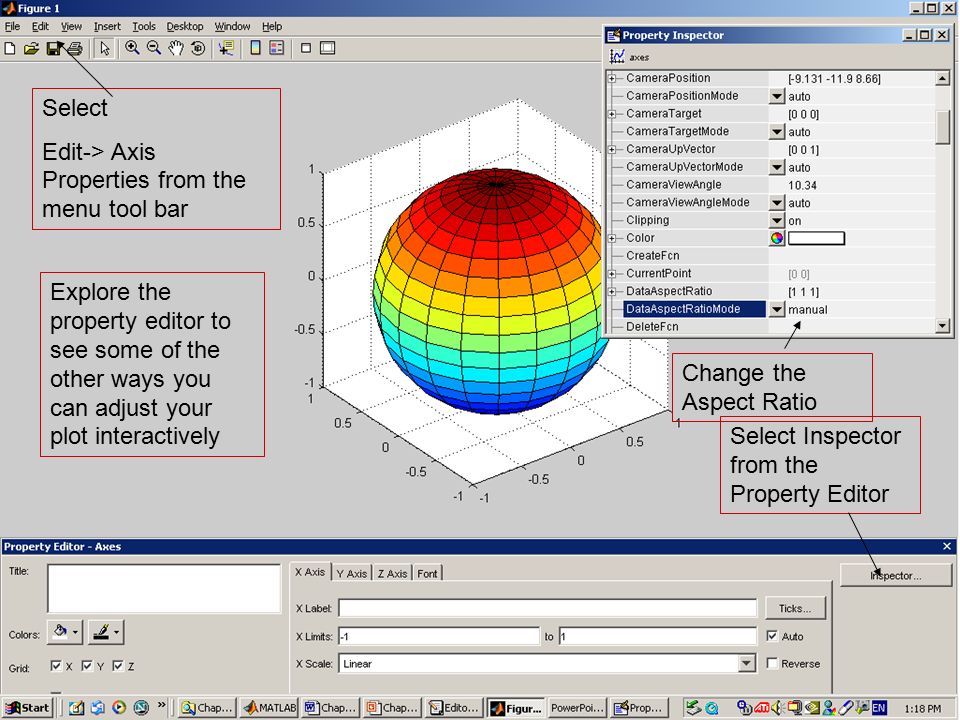960x720 pixels.
Task: Click the Show Plot Tools icon
Action: click(328, 48)
